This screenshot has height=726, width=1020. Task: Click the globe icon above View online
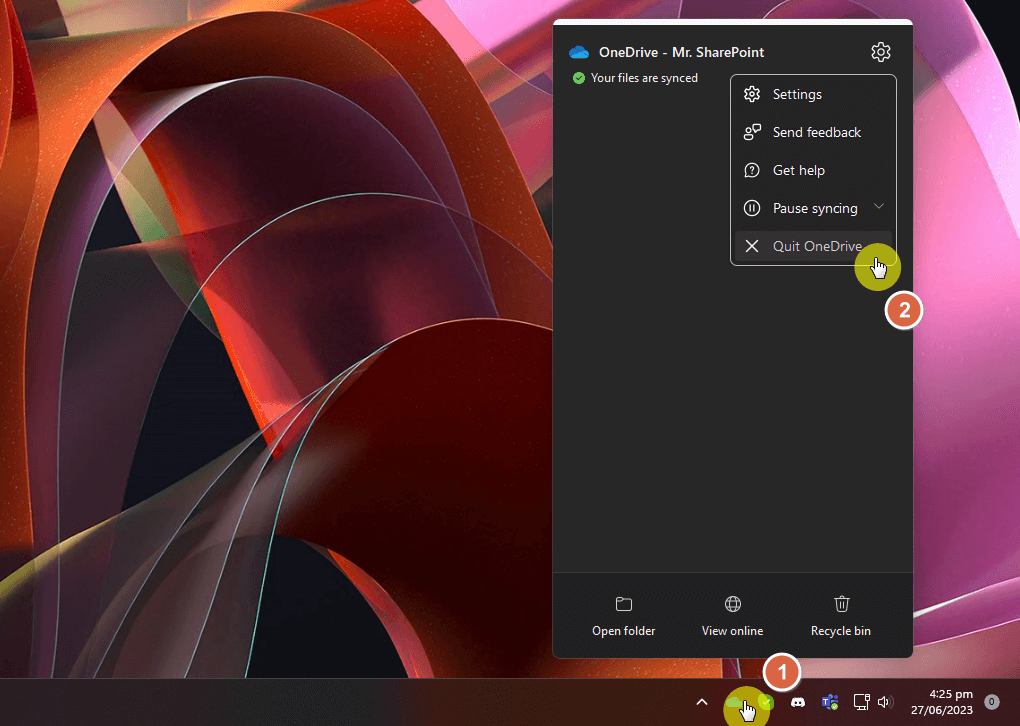pos(732,604)
